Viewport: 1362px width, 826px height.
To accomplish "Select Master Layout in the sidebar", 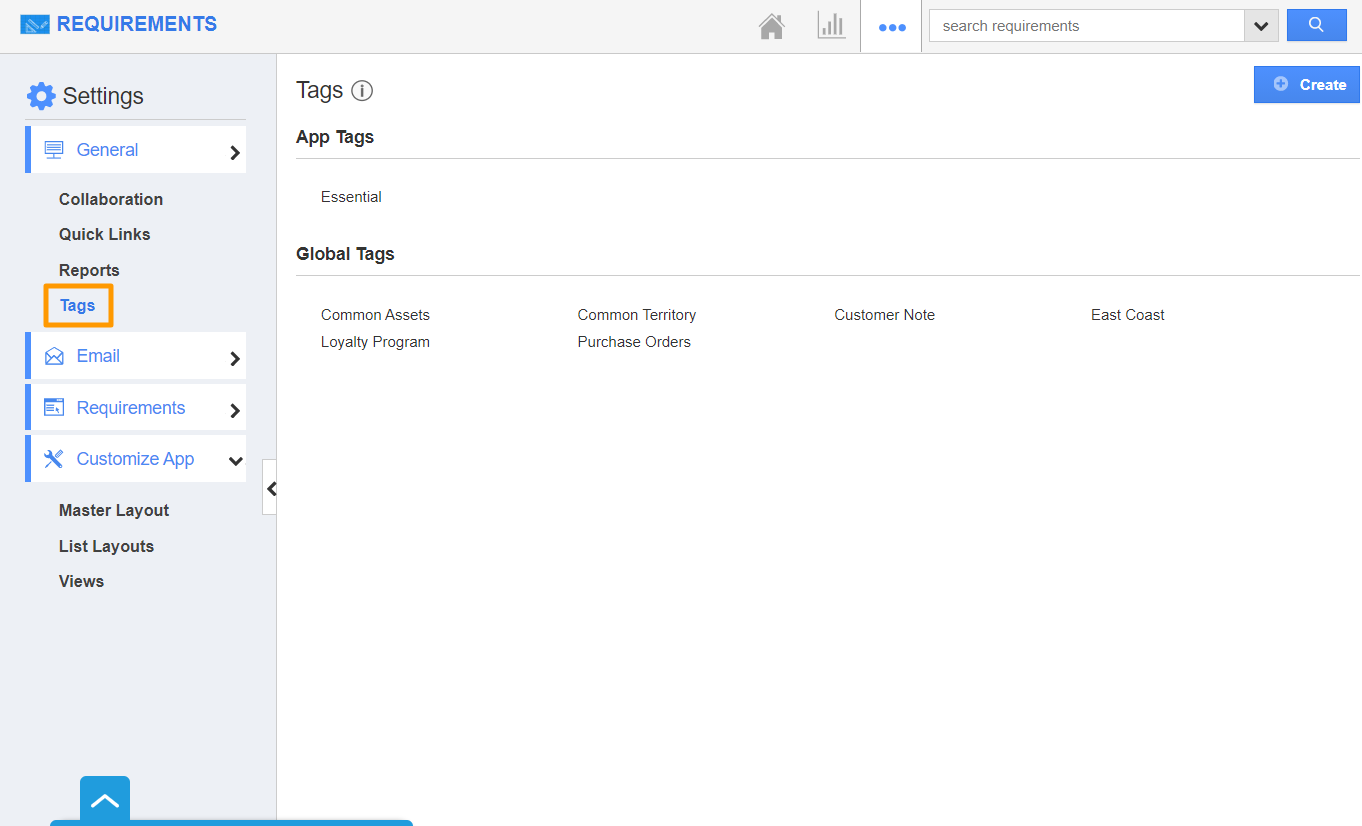I will pyautogui.click(x=114, y=510).
